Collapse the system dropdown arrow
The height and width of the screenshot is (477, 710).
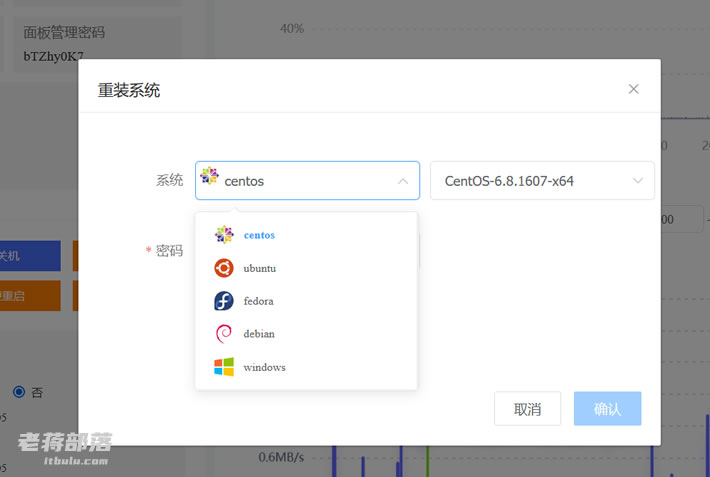403,181
